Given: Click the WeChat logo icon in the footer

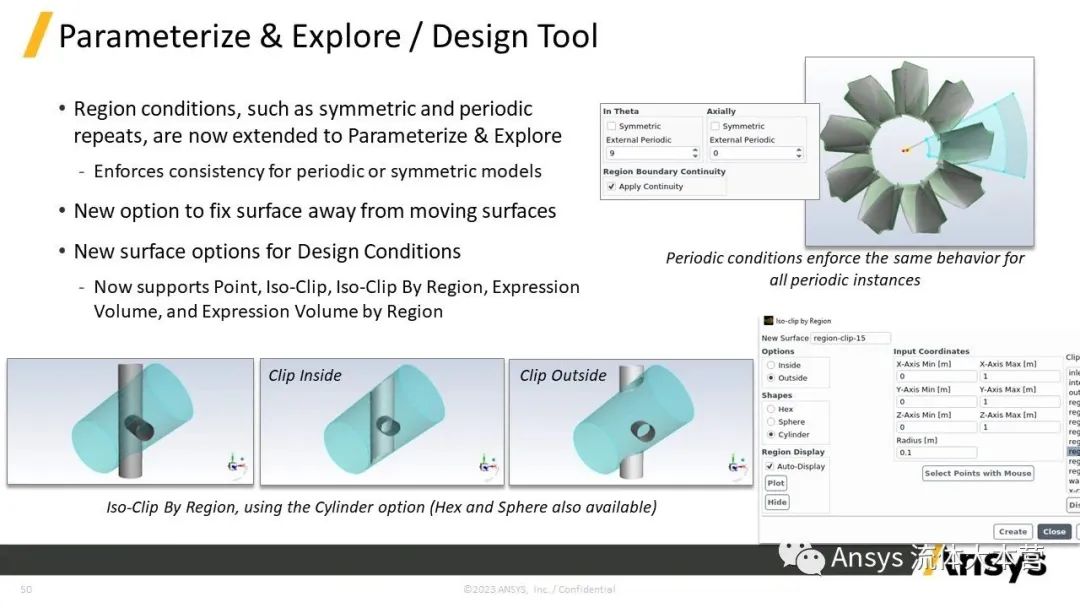Looking at the screenshot, I should click(801, 558).
